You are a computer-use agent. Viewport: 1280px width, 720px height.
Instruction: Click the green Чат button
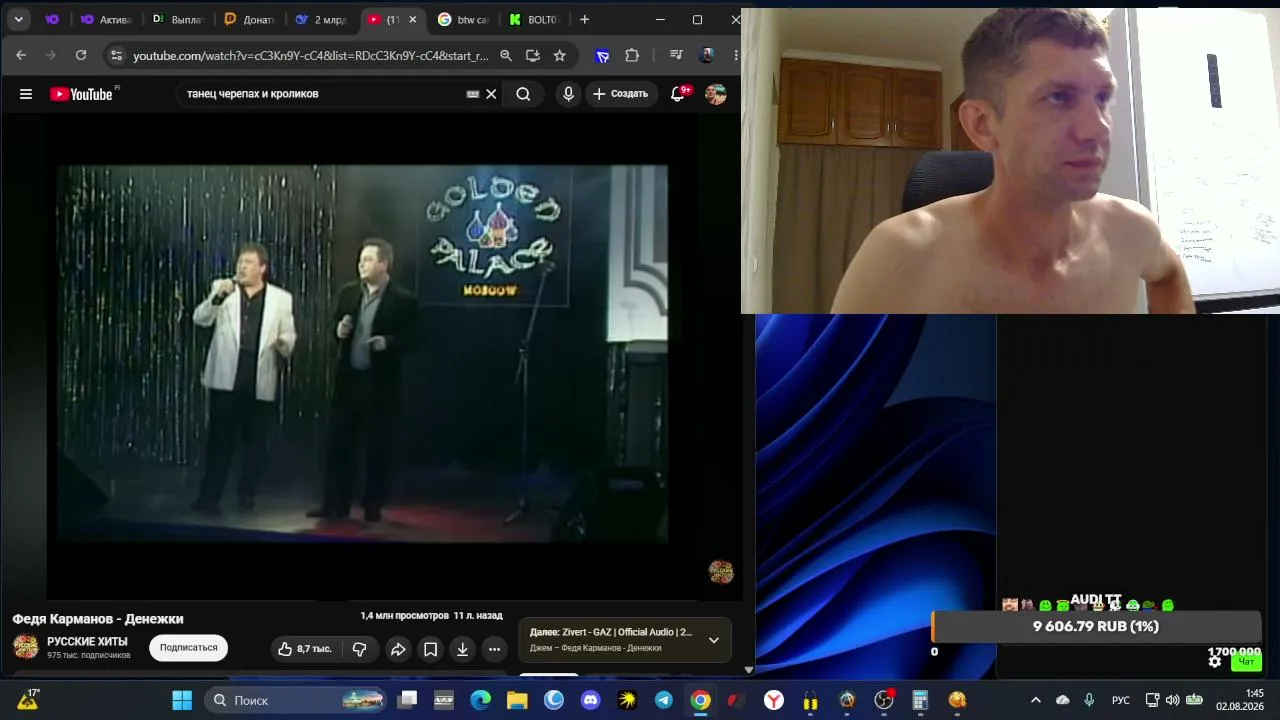(x=1246, y=662)
